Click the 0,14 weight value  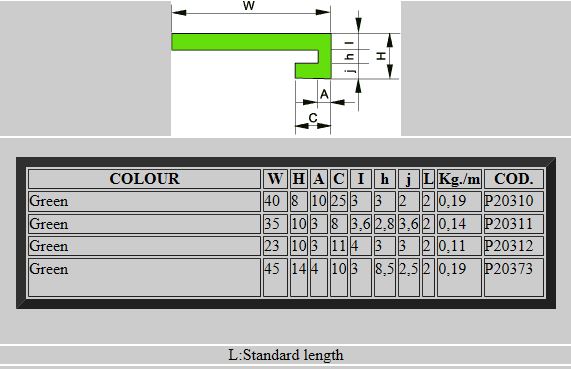pyautogui.click(x=452, y=224)
